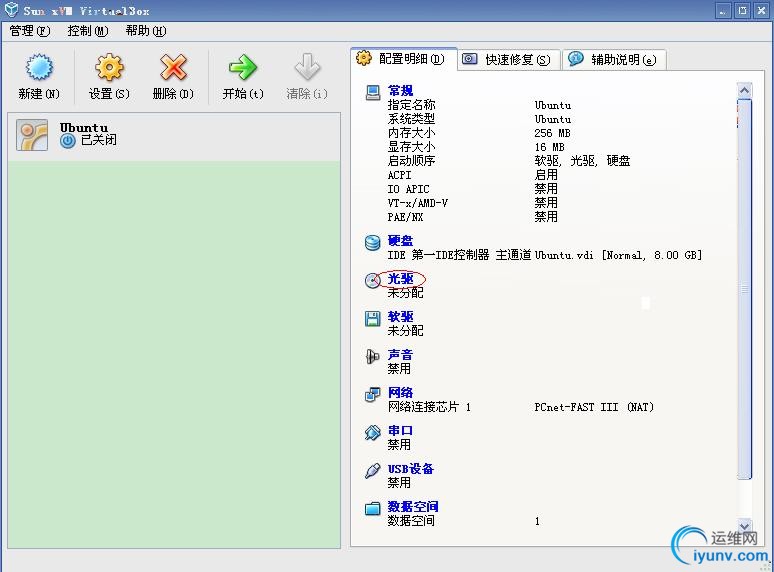Screen dimensions: 774x572
Task: Click the 常规 computer icon
Action: click(373, 92)
